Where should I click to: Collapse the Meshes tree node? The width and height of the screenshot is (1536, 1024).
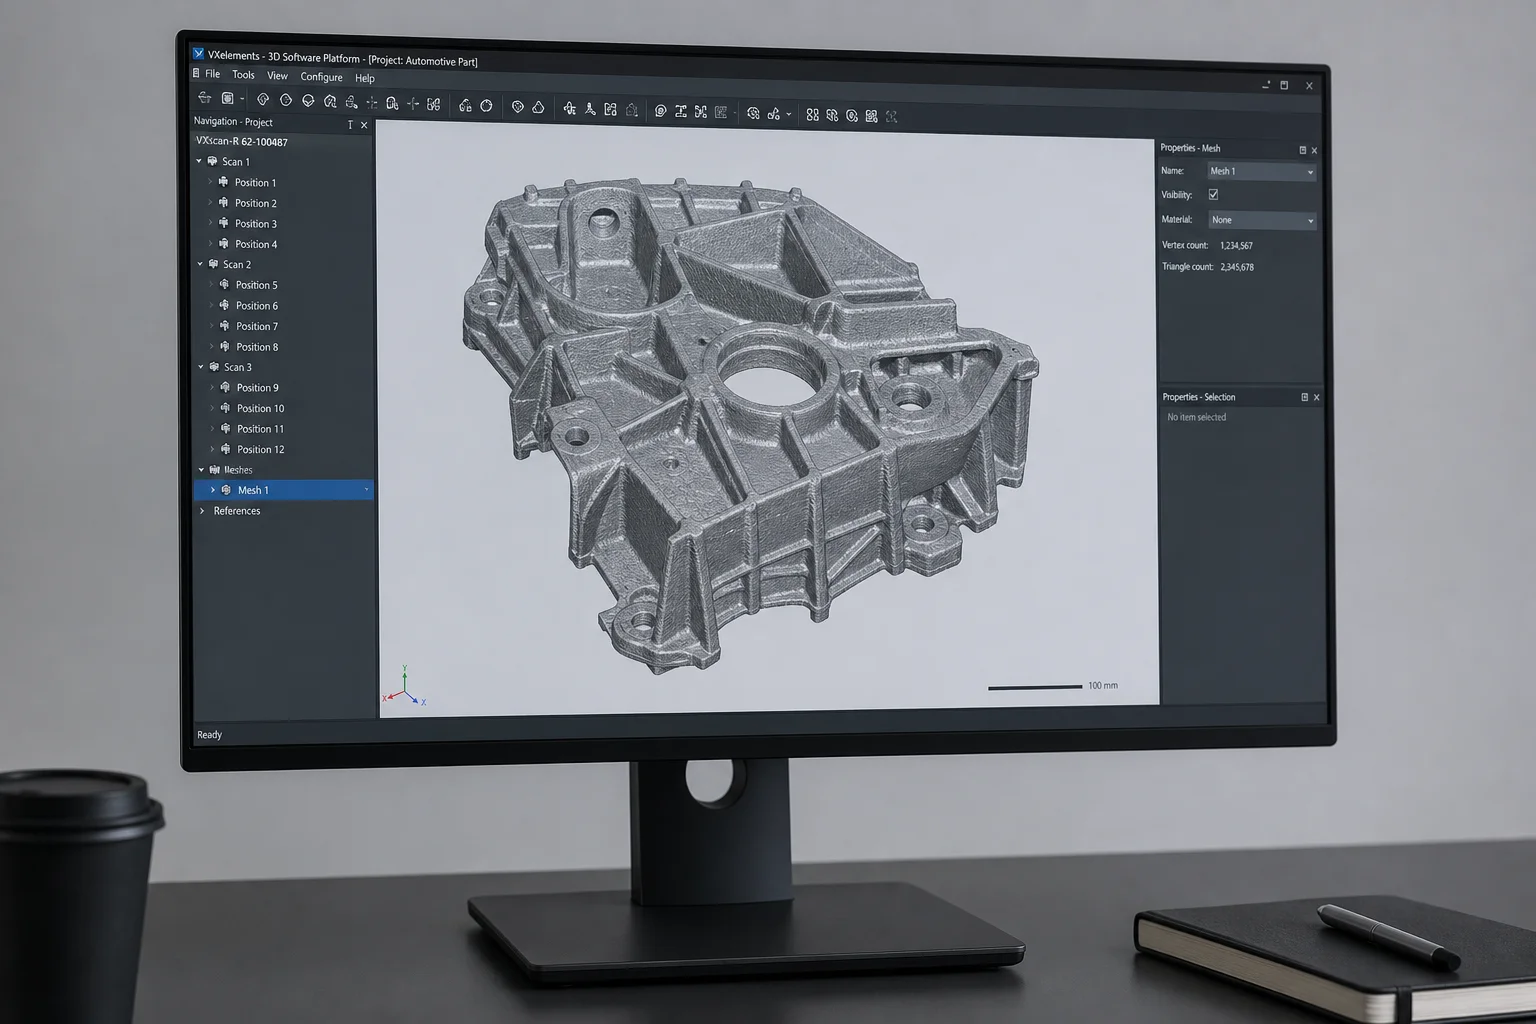pos(201,469)
